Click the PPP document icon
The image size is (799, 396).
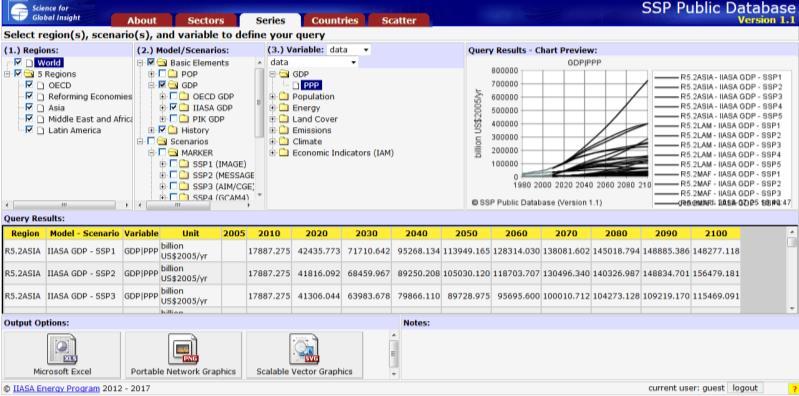tap(296, 85)
